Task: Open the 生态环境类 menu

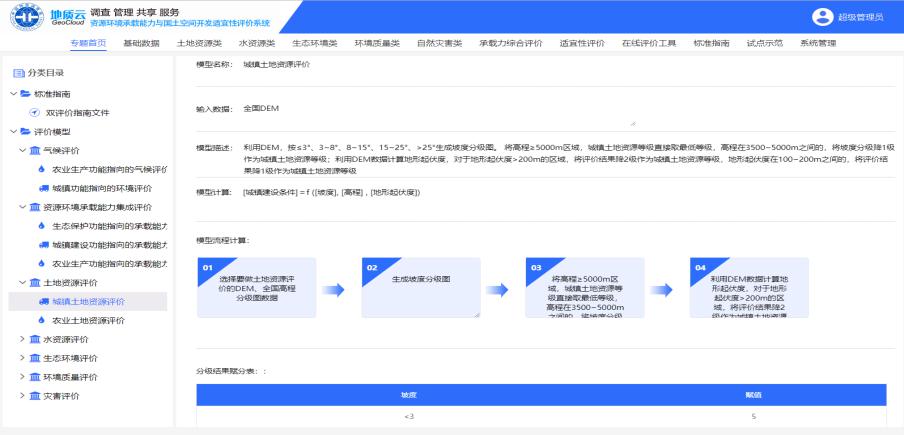Action: click(314, 43)
